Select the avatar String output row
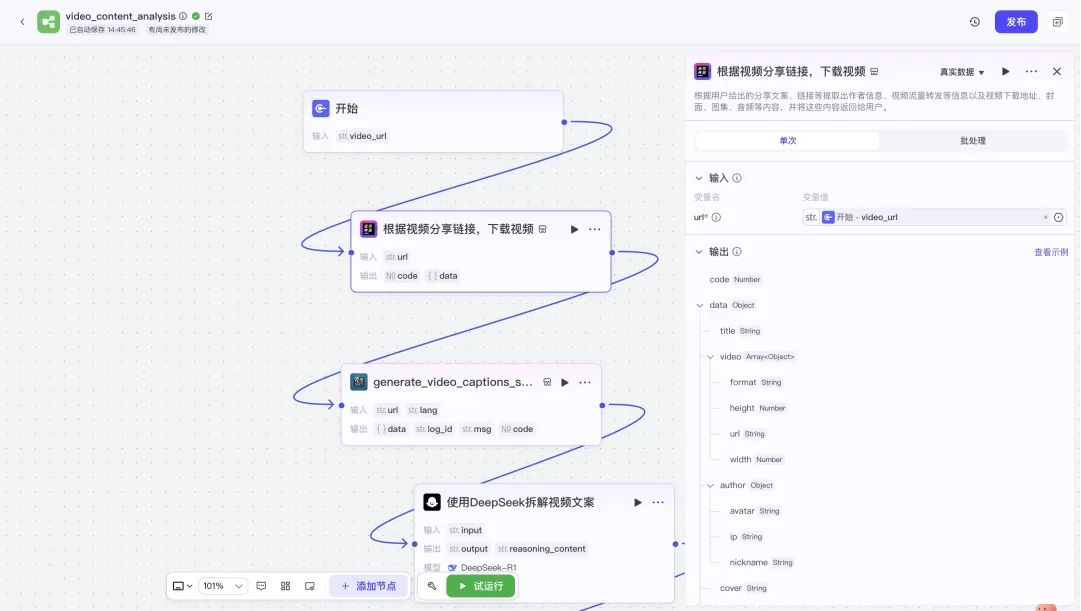This screenshot has width=1081, height=611. tap(754, 511)
